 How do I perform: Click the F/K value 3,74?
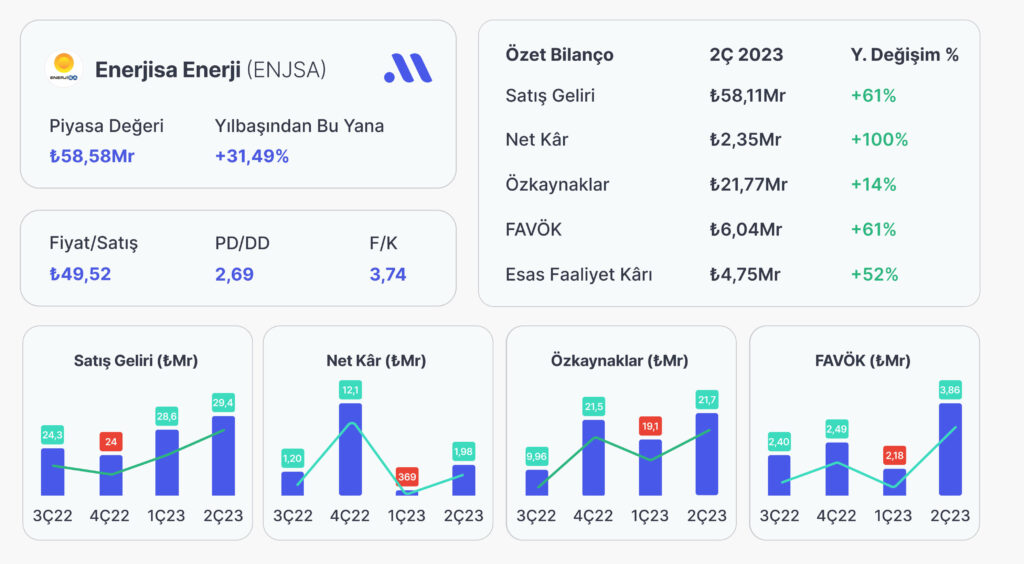click(388, 274)
